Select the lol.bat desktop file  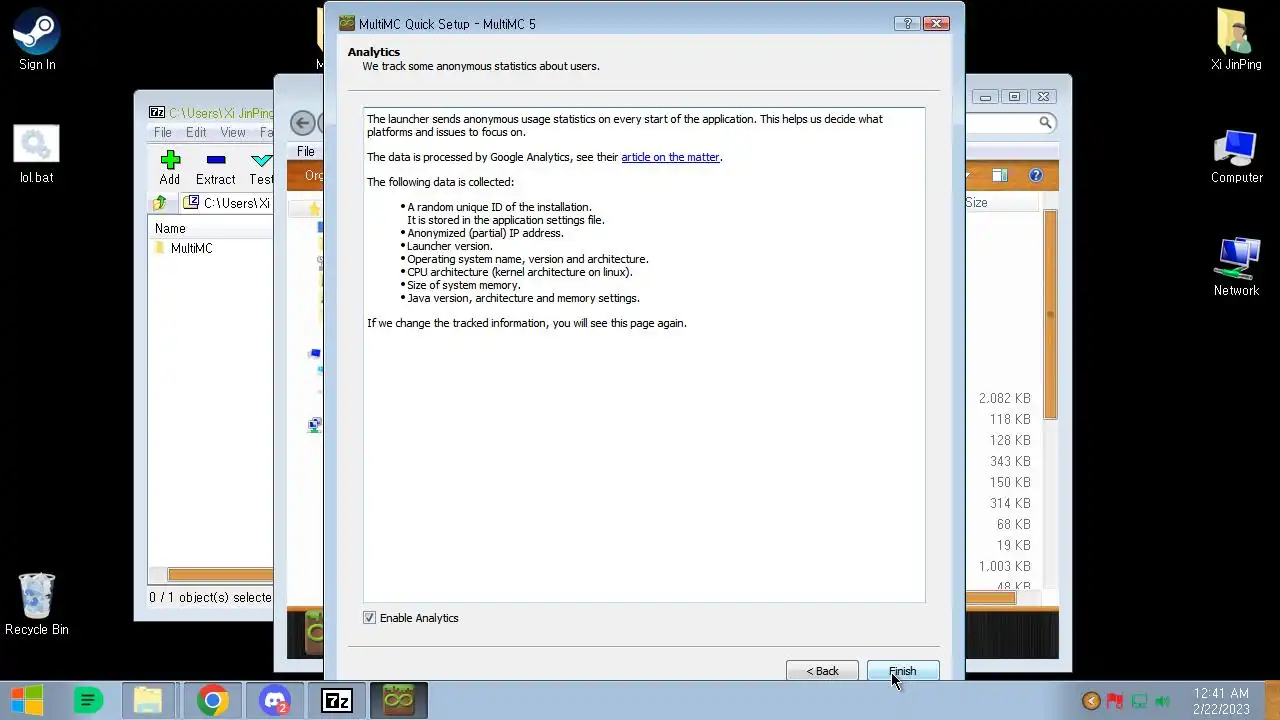click(x=37, y=155)
